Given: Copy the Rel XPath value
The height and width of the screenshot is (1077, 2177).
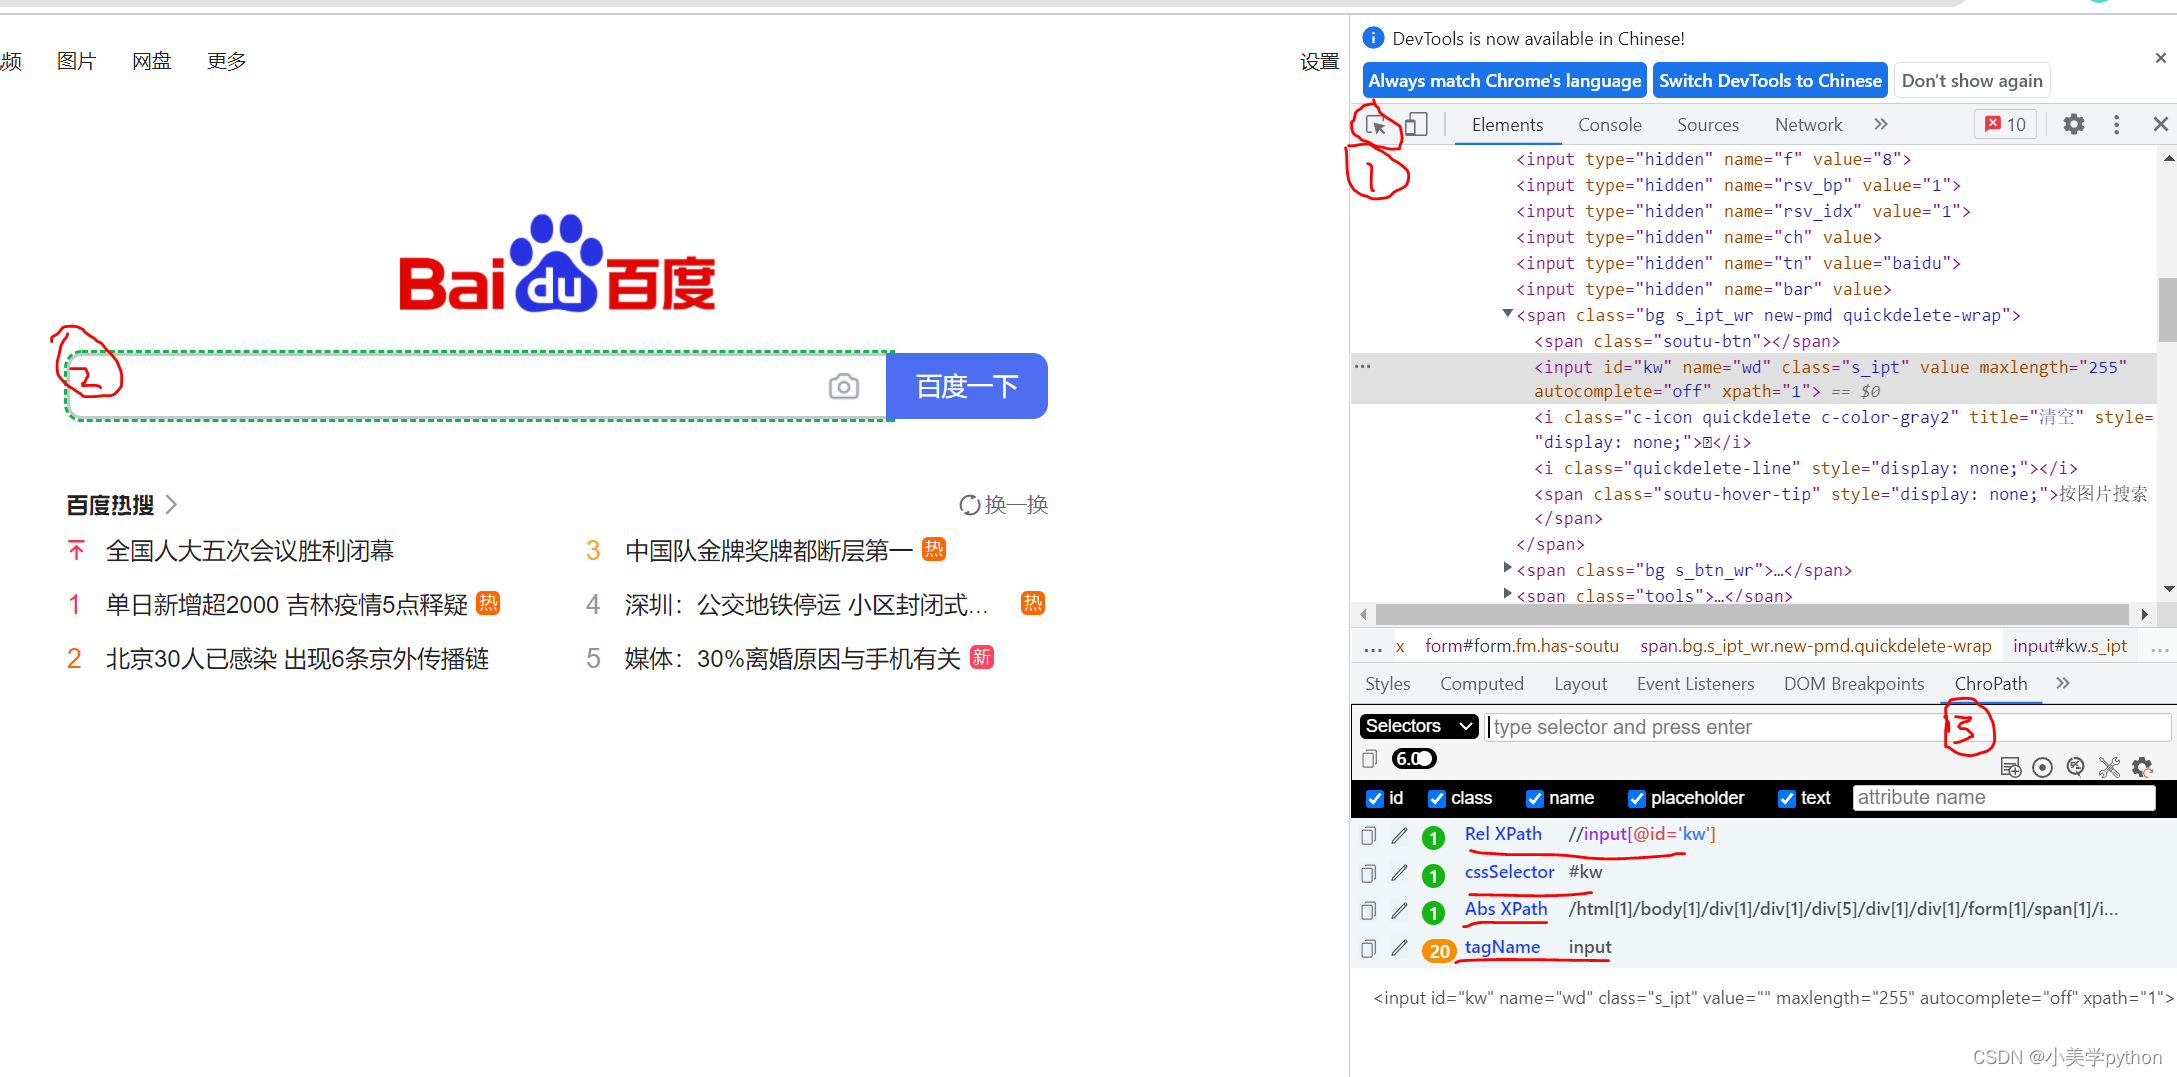Looking at the screenshot, I should 1369,836.
